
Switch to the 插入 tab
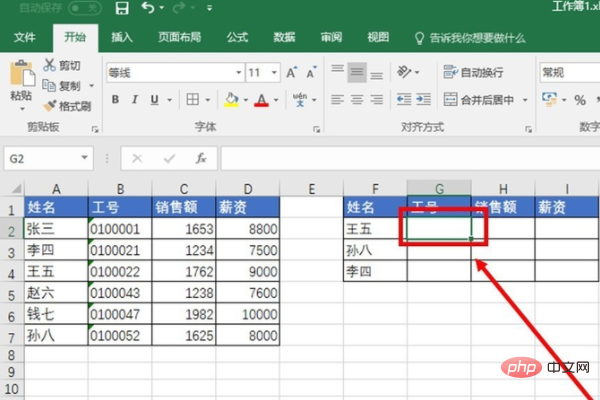122,37
